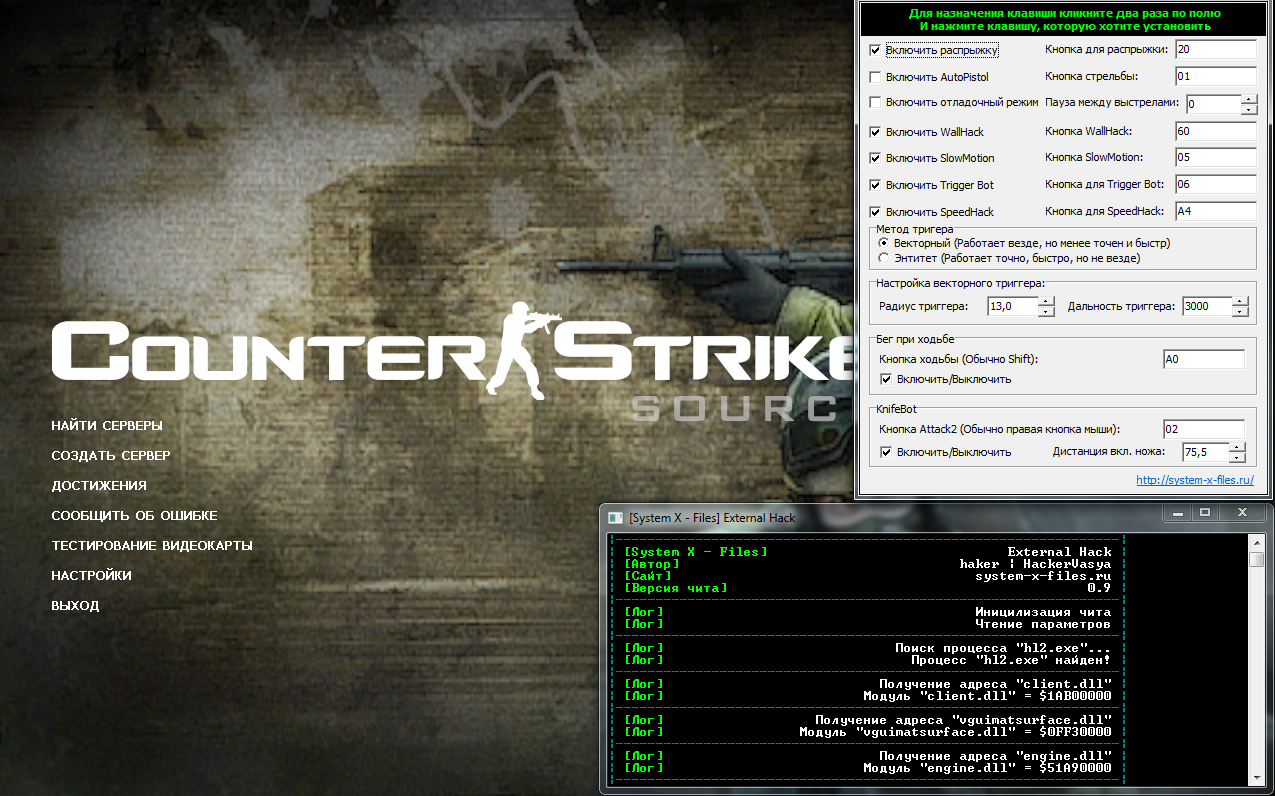
Task: Decrease 'Дальность триггера' with down arrow
Action: (1241, 312)
